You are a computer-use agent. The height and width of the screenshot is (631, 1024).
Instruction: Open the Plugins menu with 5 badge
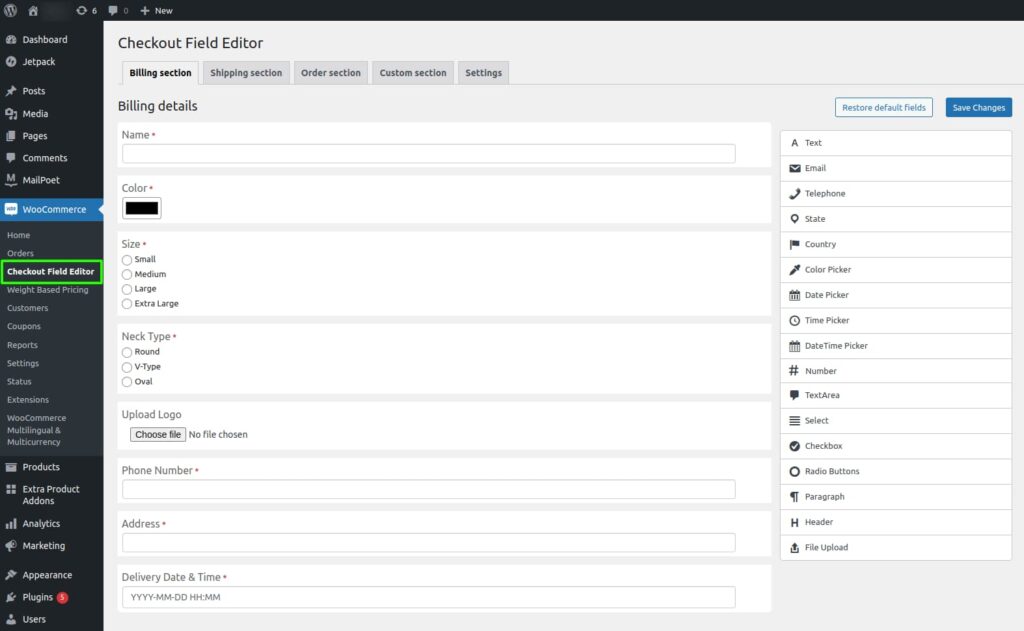point(52,598)
